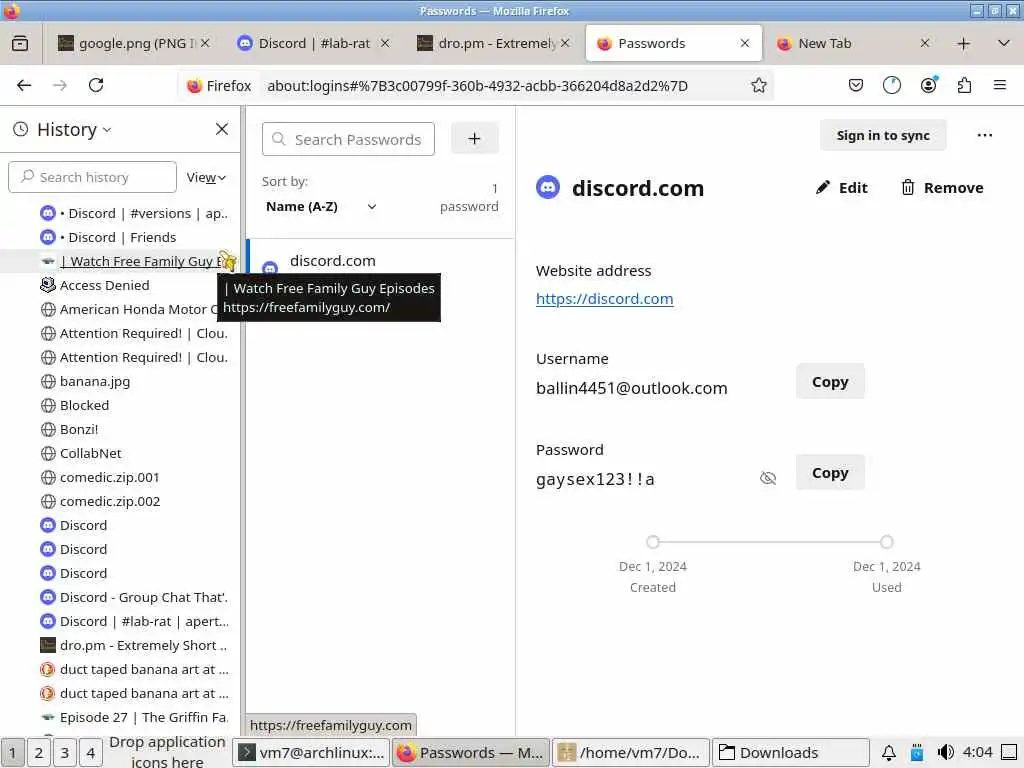
Task: Switch to Discord #lab-rat tab
Action: tap(313, 44)
